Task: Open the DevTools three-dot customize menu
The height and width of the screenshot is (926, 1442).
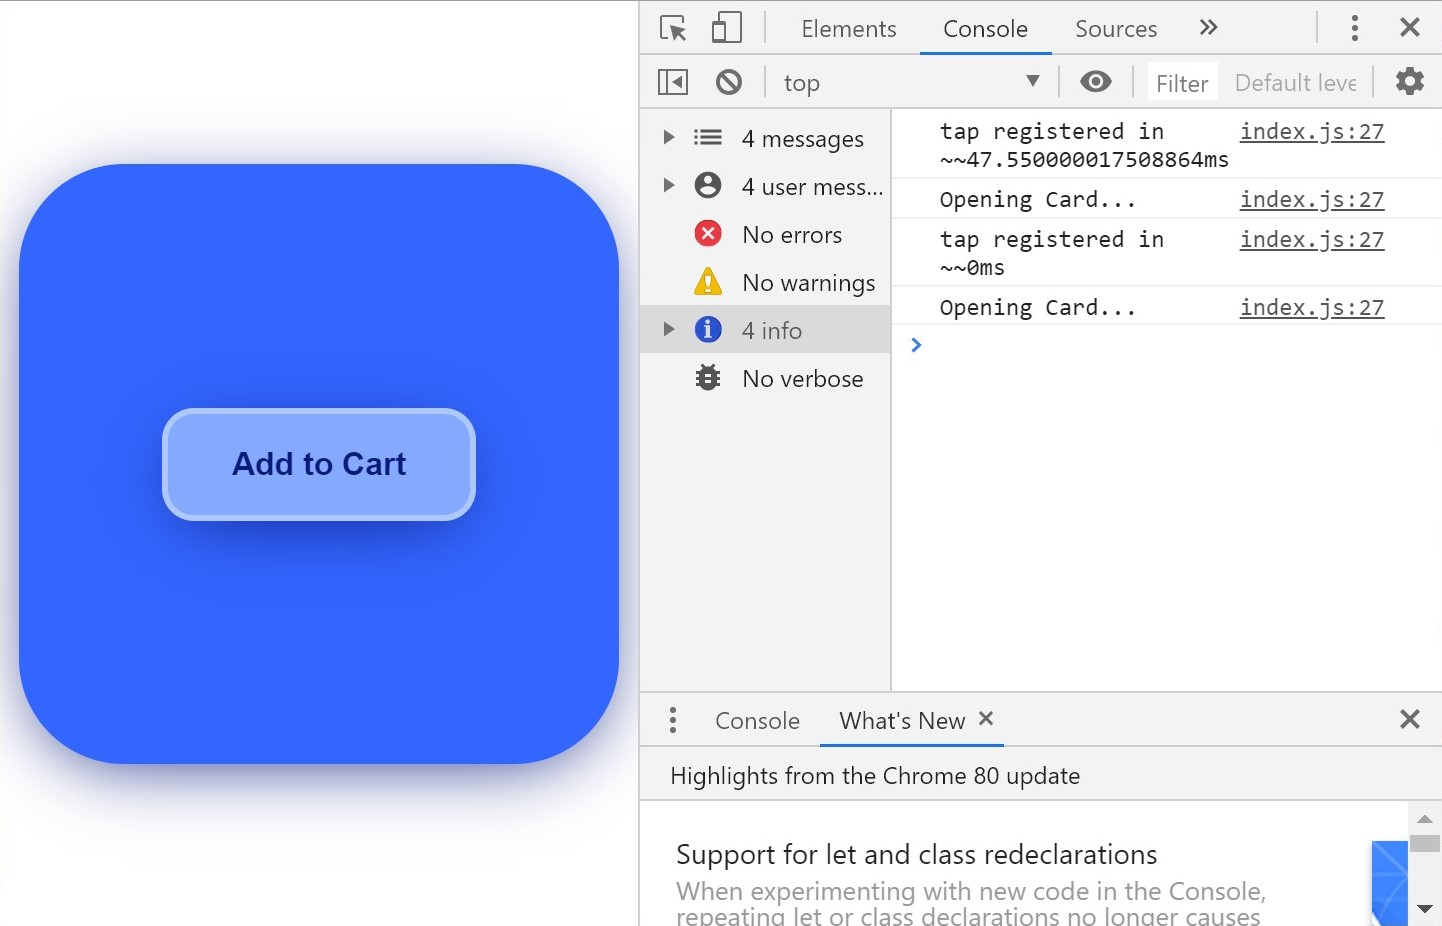Action: pos(1355,28)
